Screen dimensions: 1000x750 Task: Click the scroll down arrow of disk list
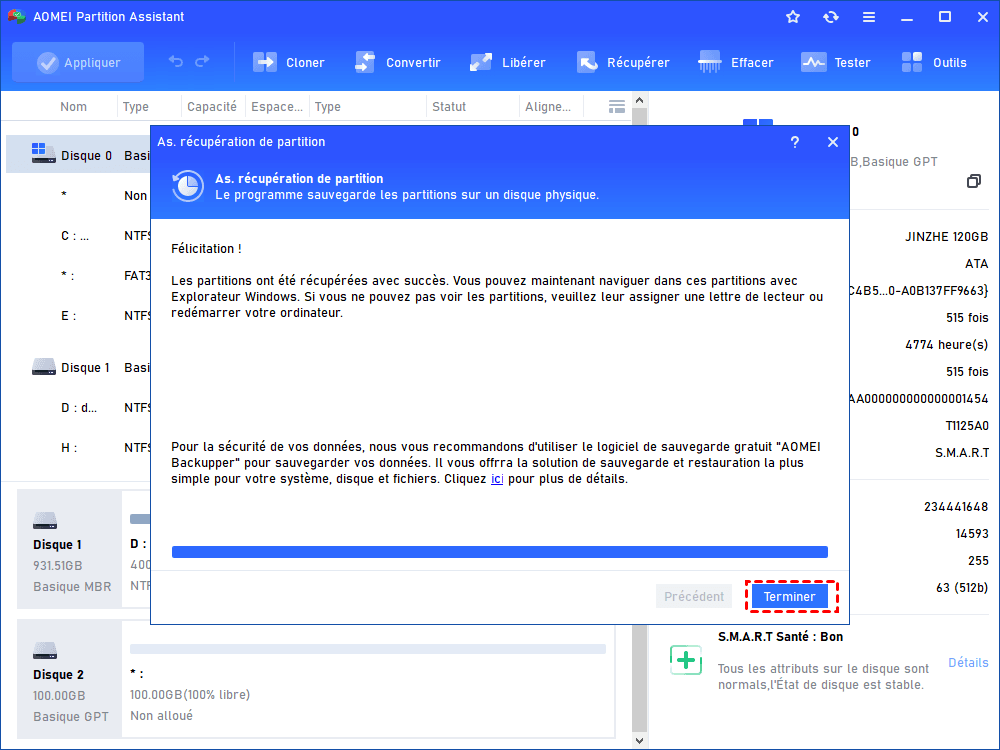click(640, 740)
